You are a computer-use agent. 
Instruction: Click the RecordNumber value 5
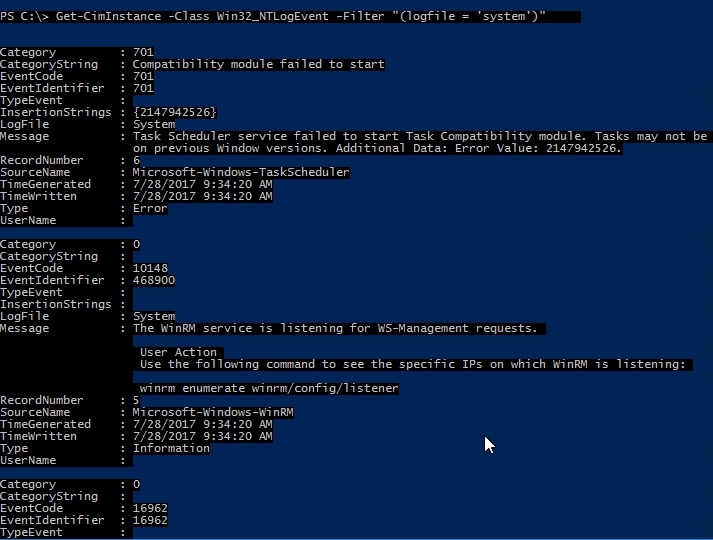point(136,400)
